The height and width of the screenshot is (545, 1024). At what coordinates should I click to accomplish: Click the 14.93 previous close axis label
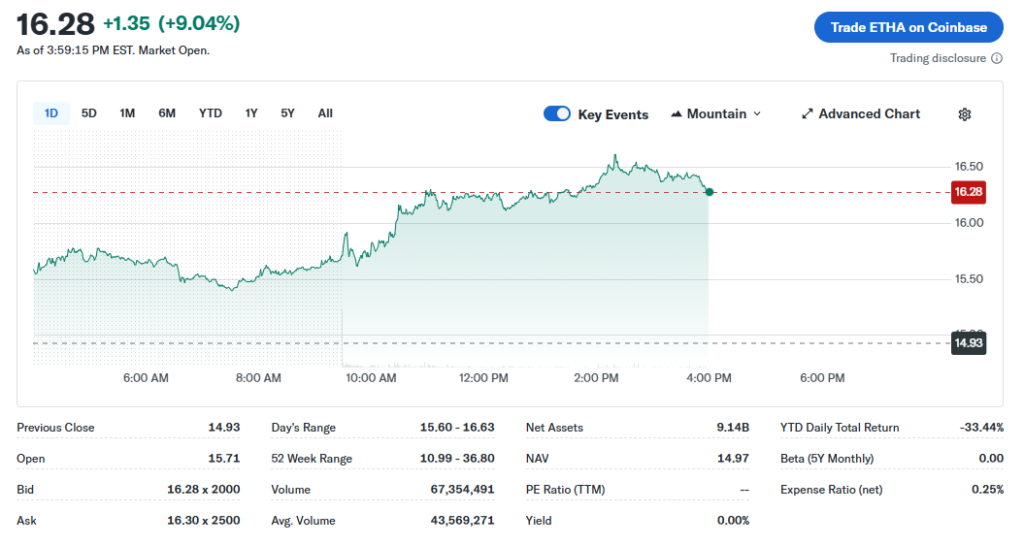tap(968, 343)
